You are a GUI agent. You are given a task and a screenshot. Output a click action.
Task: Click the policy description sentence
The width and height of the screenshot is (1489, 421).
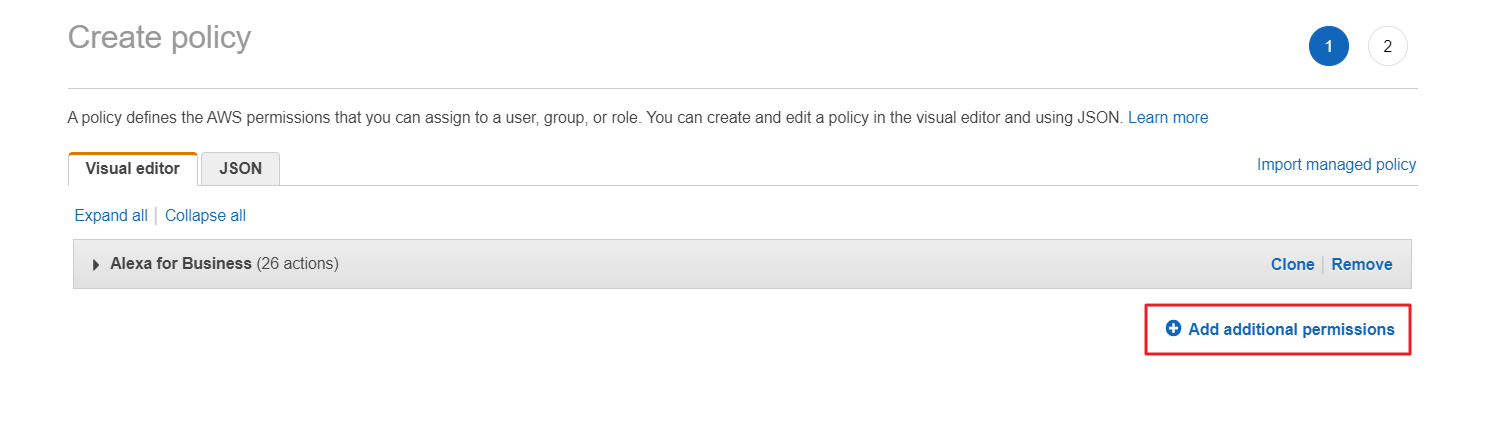coord(595,118)
